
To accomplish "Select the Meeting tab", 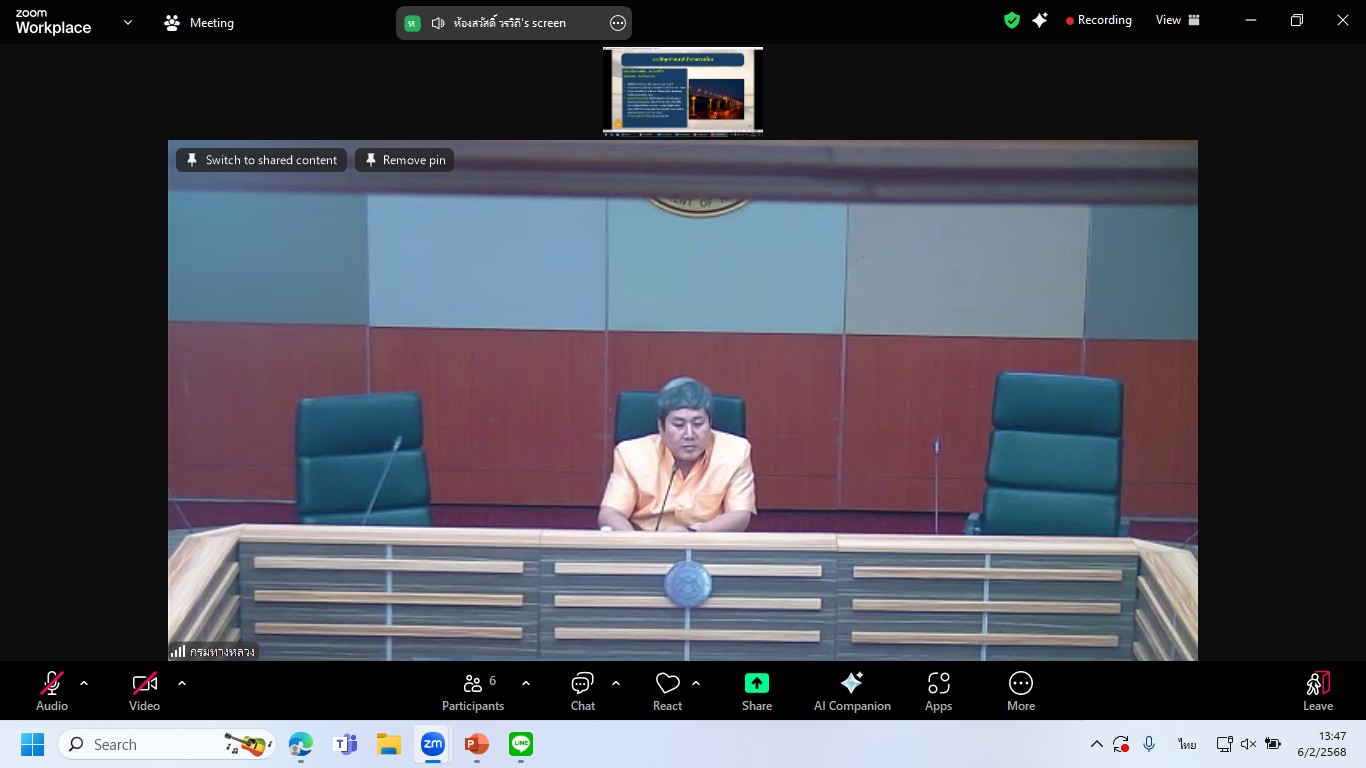I will tap(199, 23).
